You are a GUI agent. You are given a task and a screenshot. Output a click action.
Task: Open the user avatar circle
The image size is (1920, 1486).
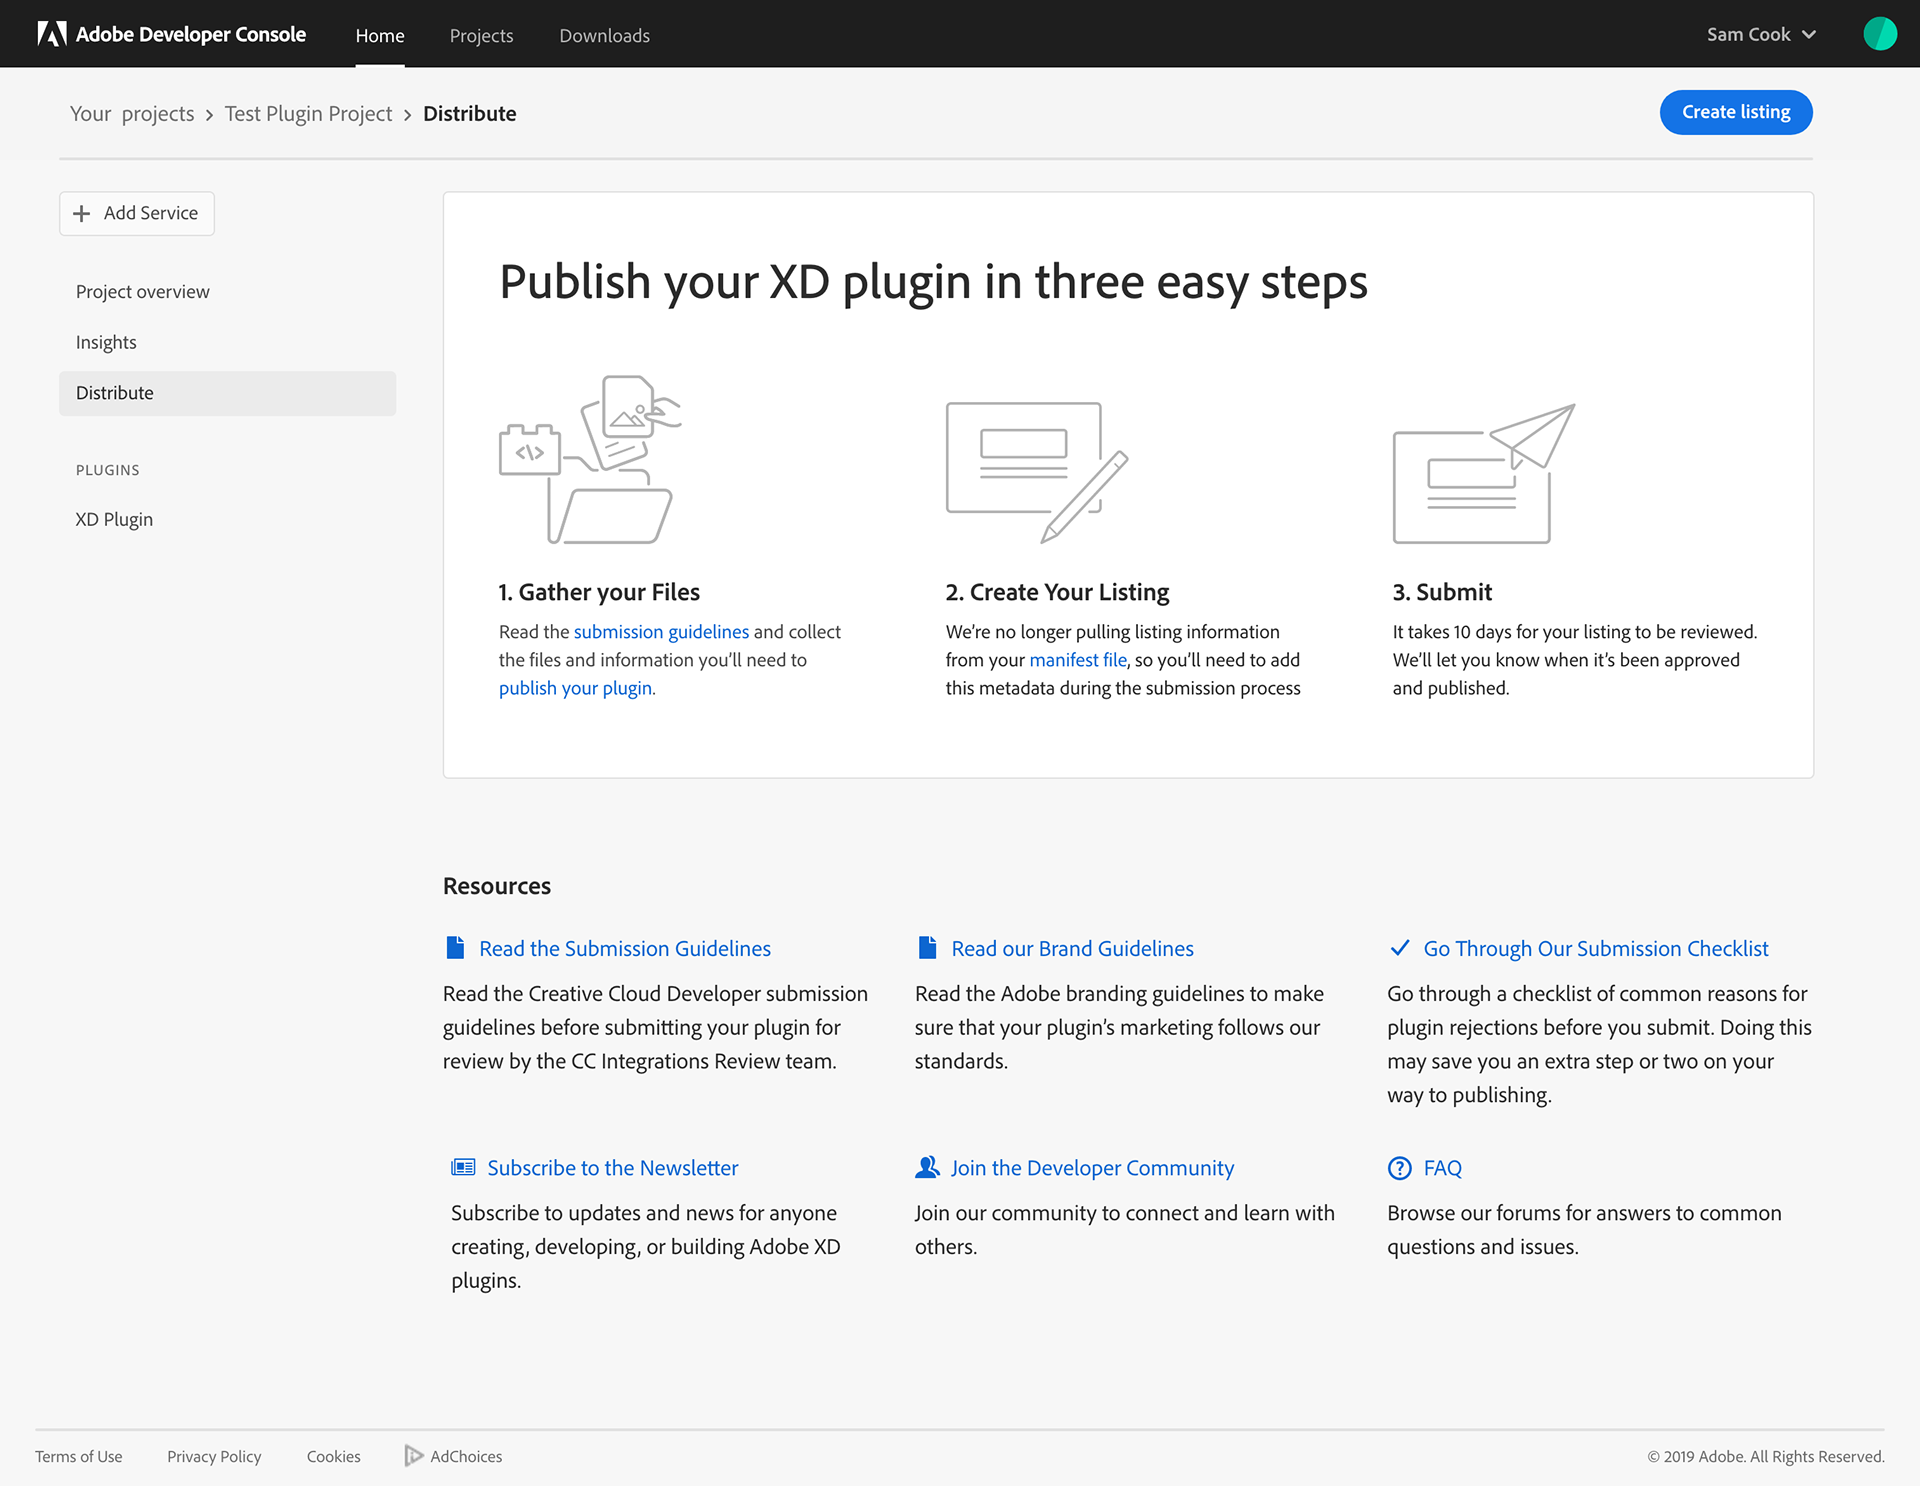(x=1880, y=34)
